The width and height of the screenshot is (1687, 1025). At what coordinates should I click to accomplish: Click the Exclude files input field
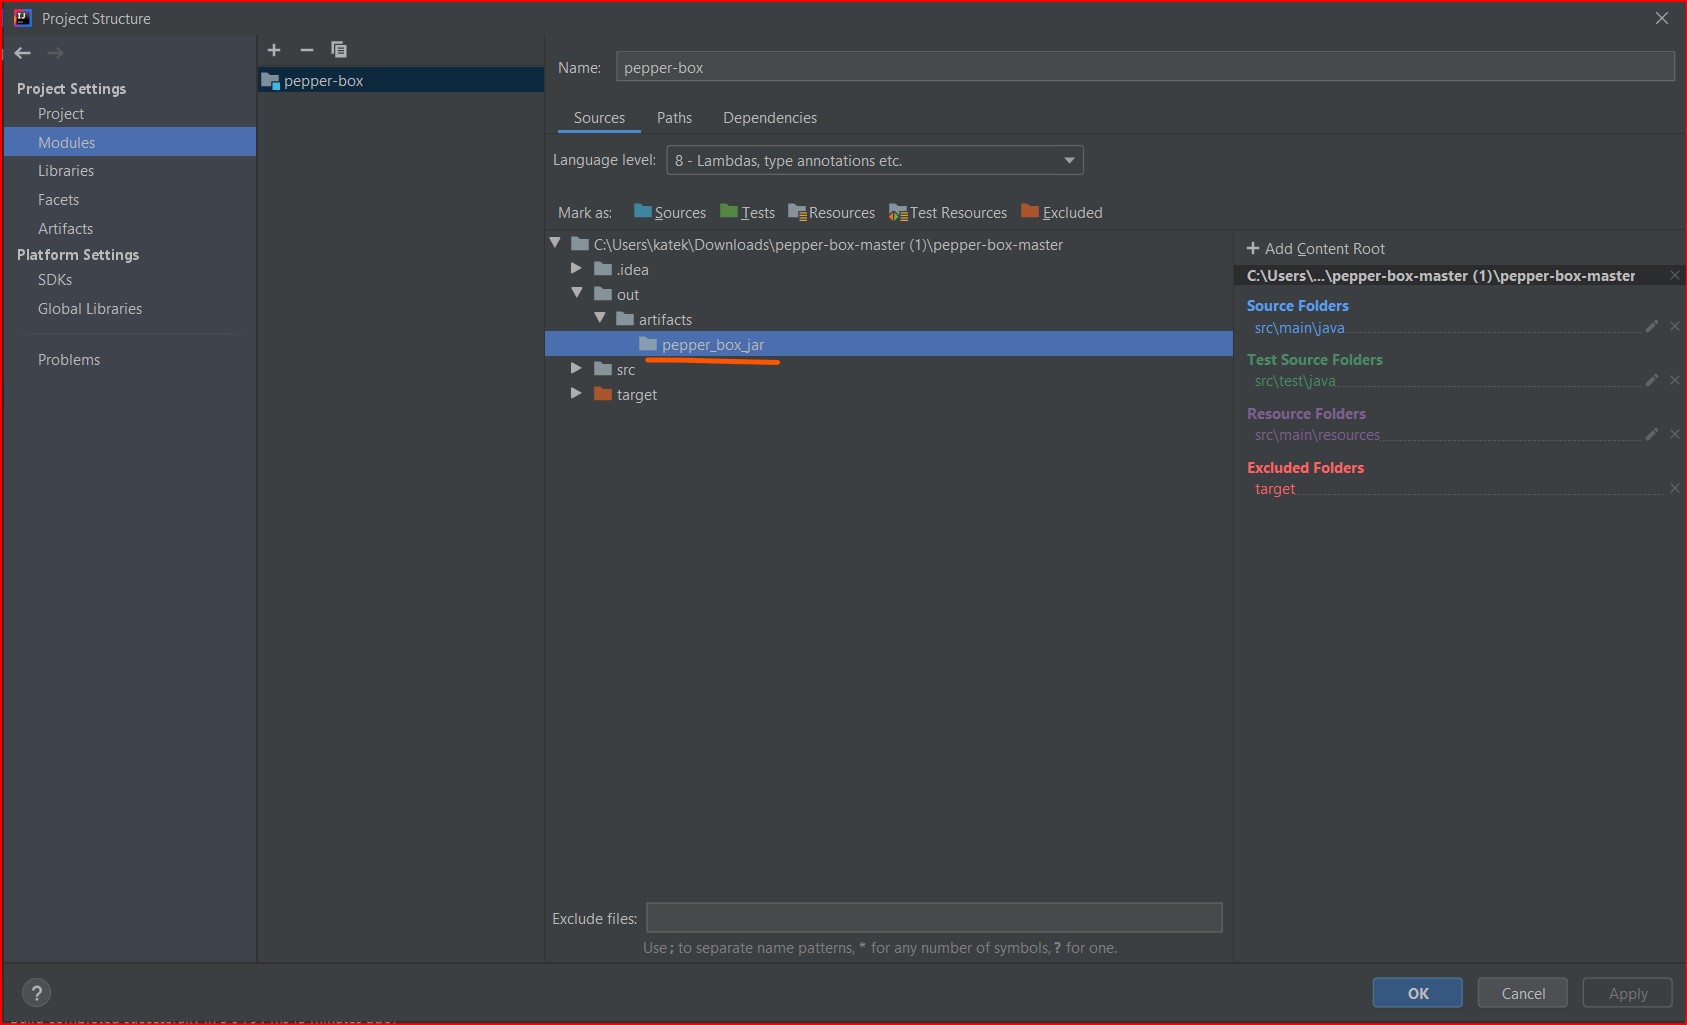[x=934, y=917]
